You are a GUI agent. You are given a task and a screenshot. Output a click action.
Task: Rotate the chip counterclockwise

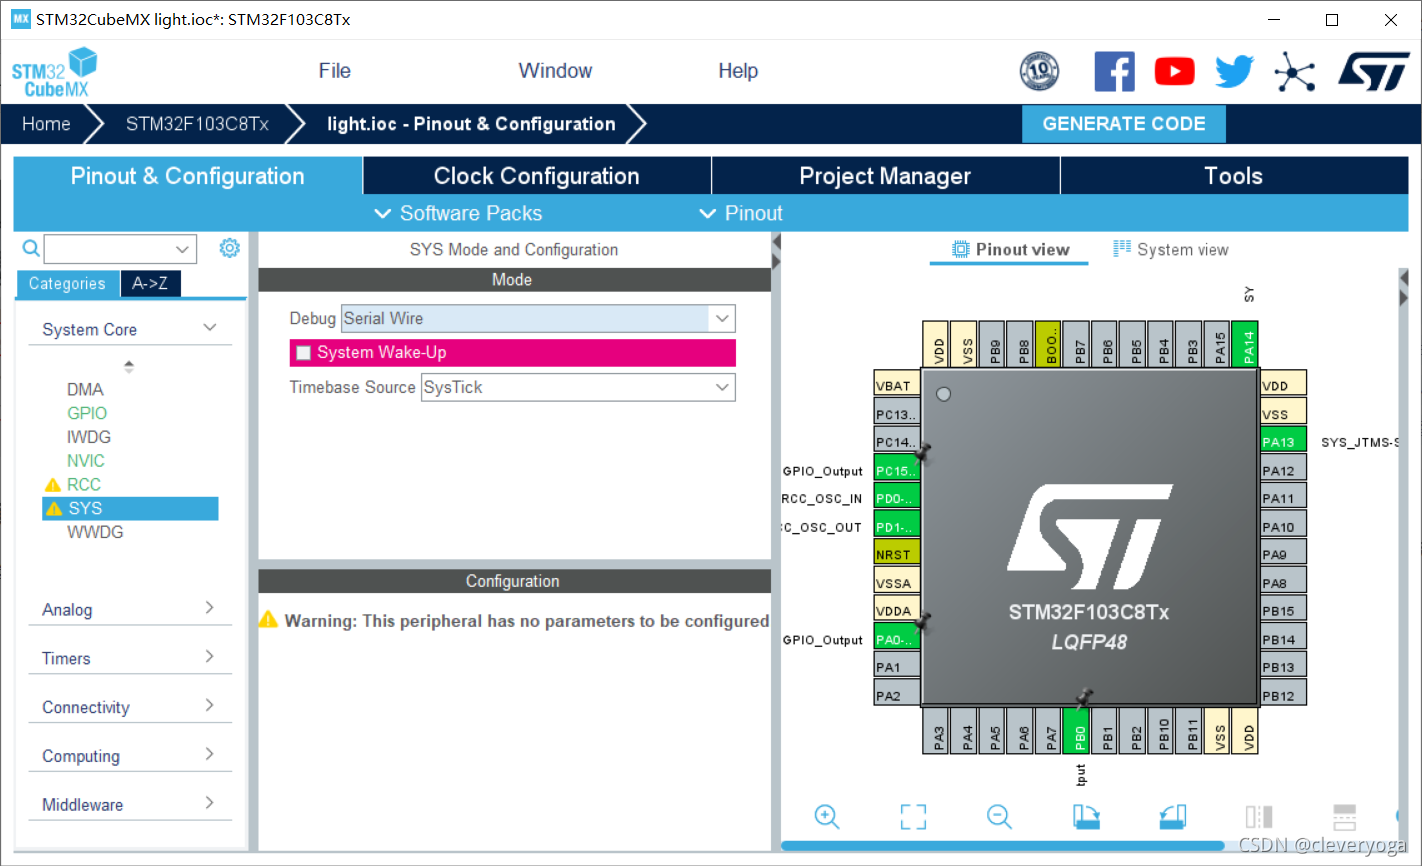click(1172, 816)
